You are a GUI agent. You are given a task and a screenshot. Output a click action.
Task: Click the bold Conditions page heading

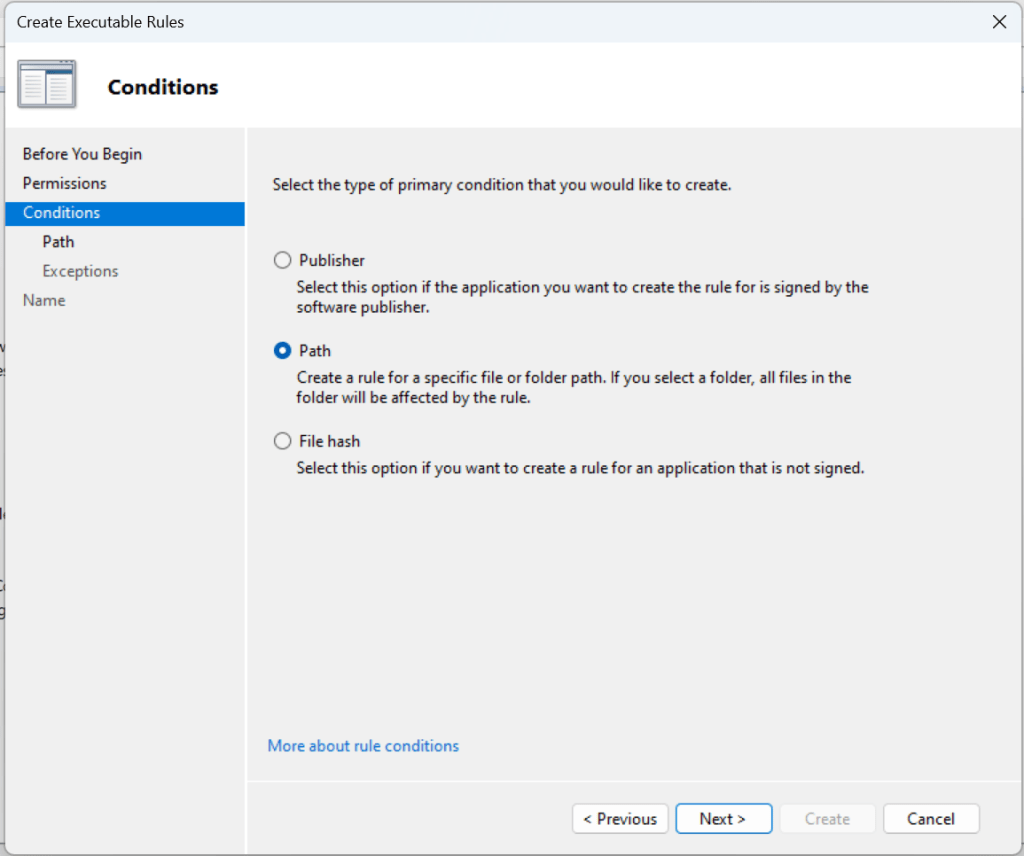click(x=162, y=87)
